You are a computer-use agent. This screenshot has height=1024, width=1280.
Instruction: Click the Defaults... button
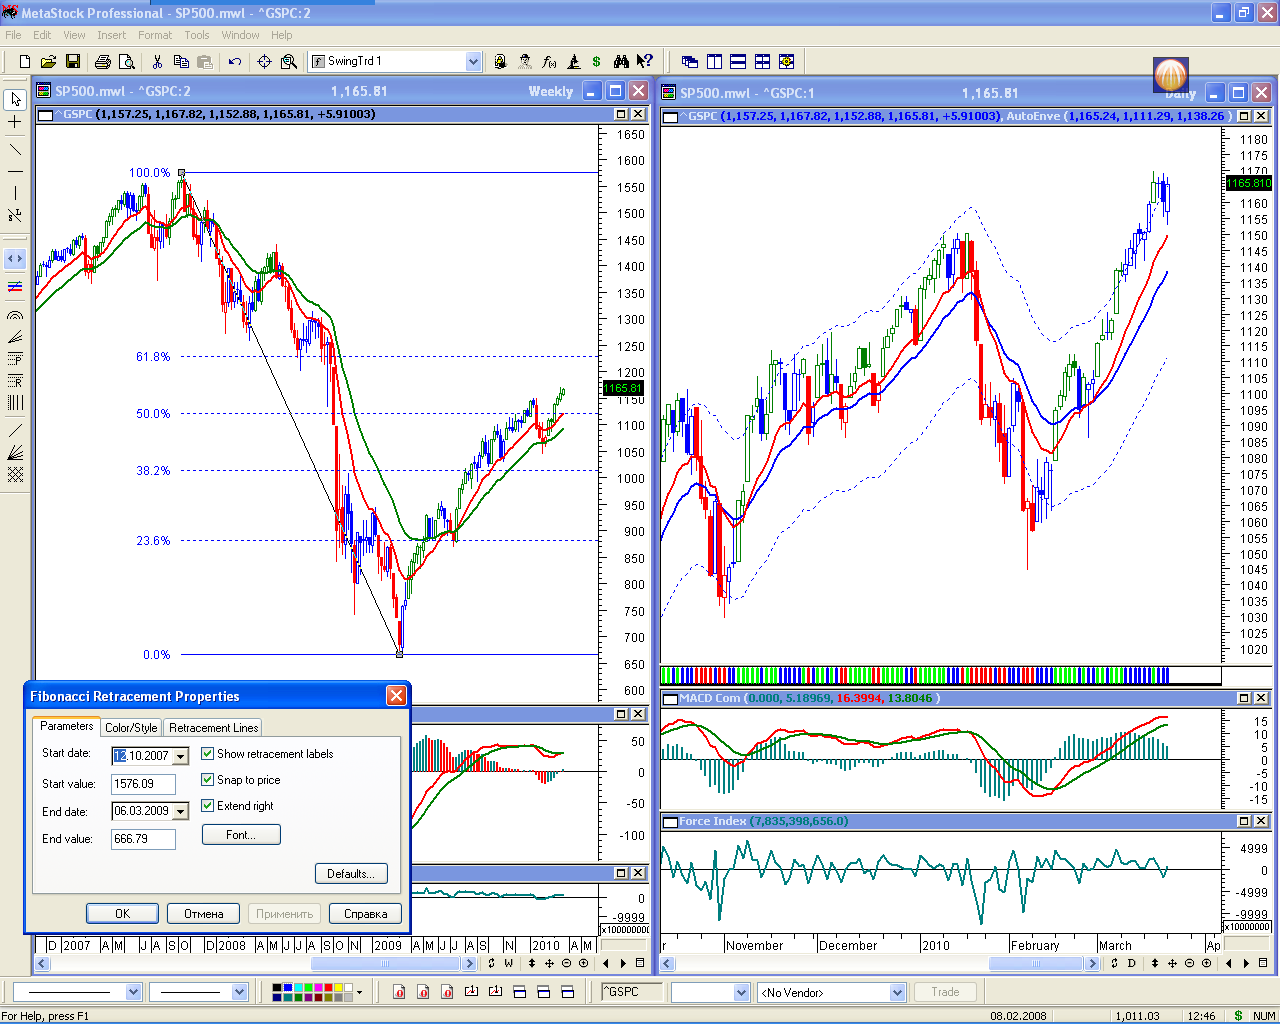[x=351, y=874]
